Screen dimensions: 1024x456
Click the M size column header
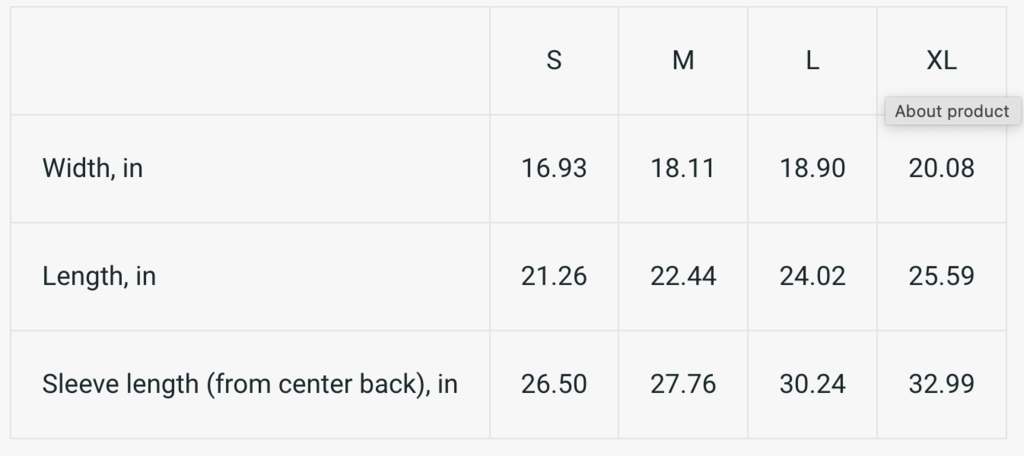683,61
